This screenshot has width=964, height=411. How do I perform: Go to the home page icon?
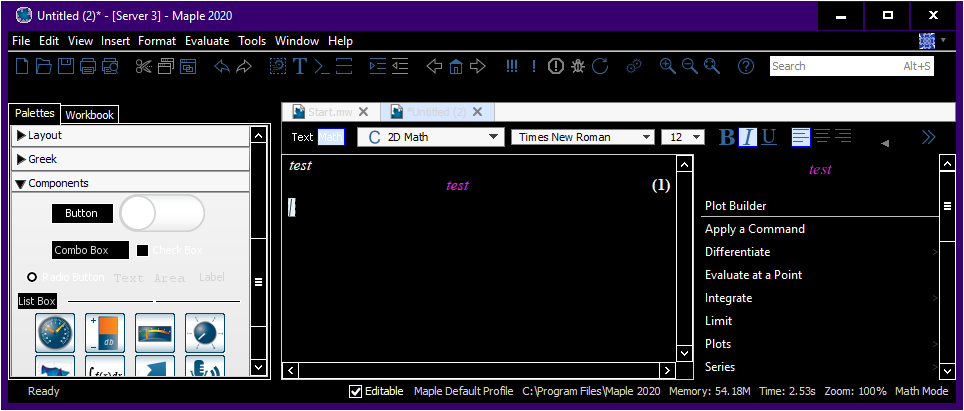456,66
